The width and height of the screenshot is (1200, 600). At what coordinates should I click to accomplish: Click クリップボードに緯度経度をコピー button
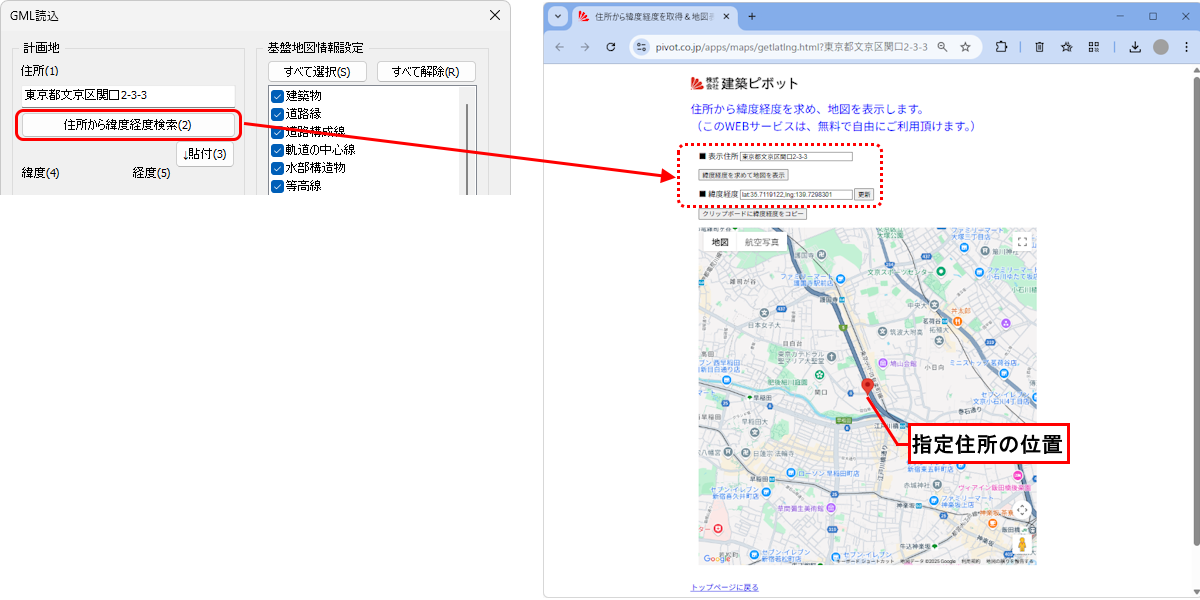(752, 214)
